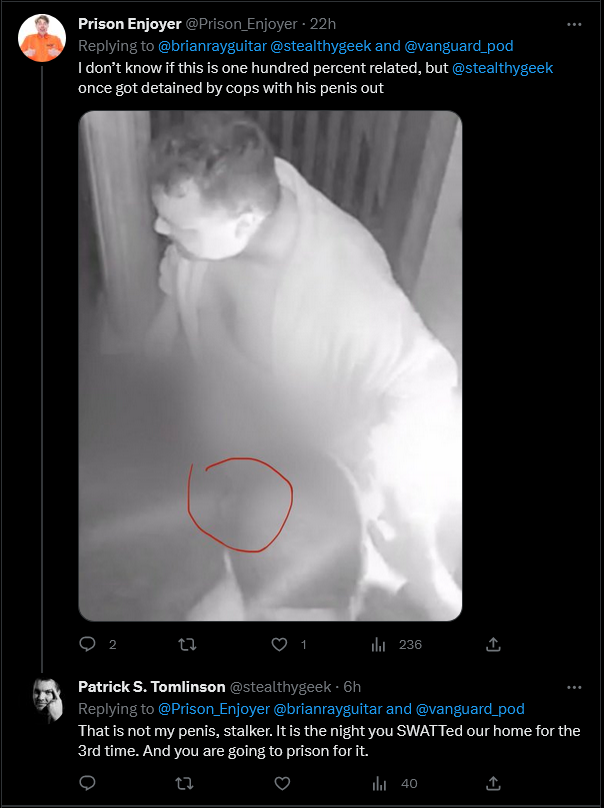The height and width of the screenshot is (808, 604).
Task: Open more options on Patrick S. Tomlinson's reply
Action: [x=574, y=687]
